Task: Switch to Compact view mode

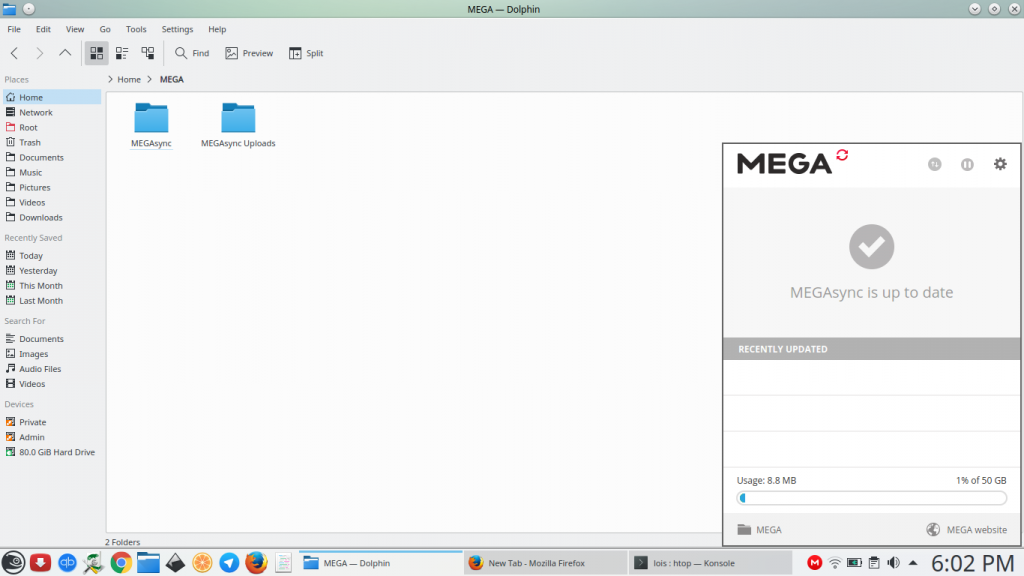Action: [122, 53]
